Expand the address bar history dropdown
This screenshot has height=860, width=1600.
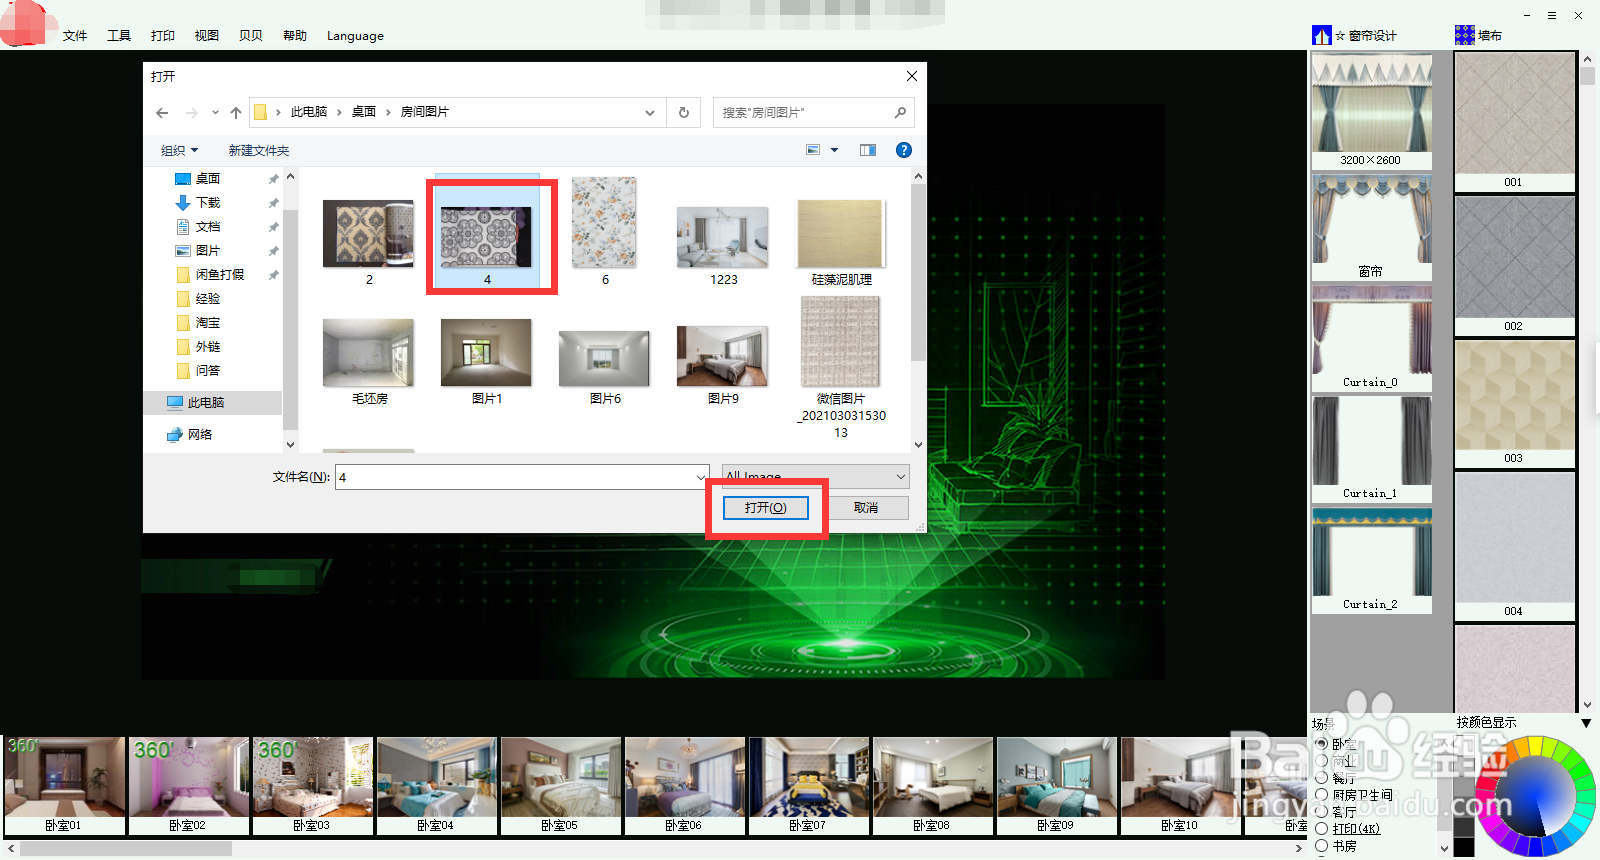click(650, 113)
